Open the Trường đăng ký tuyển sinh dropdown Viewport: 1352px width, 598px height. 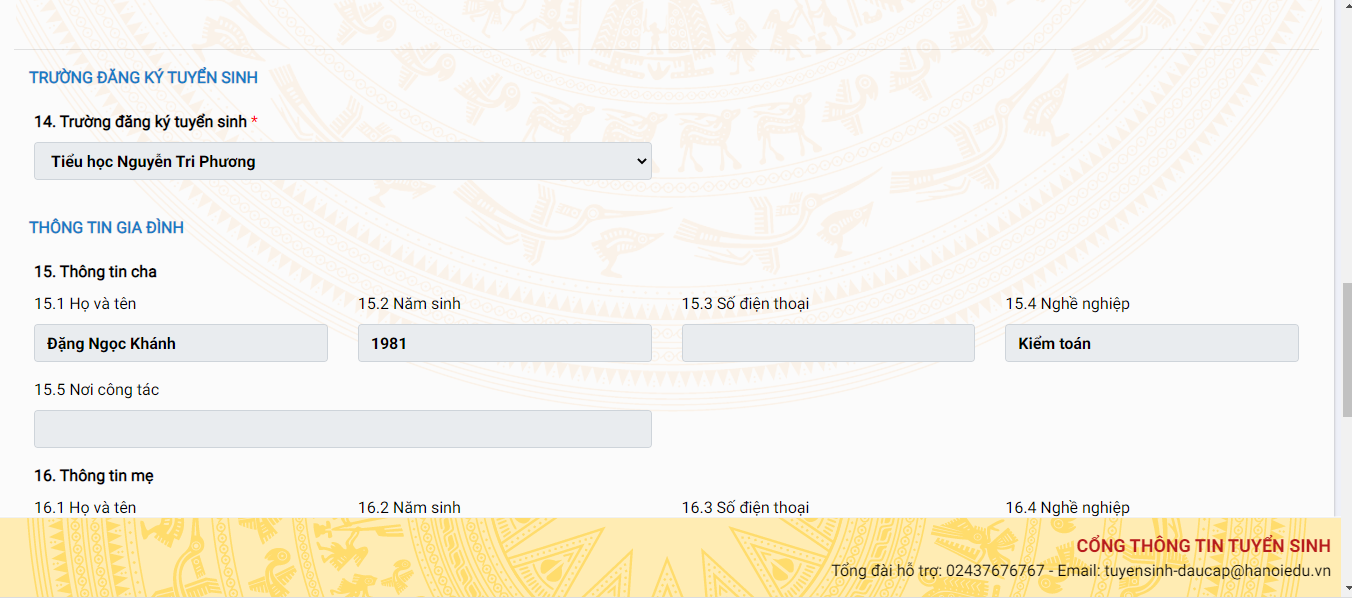[x=342, y=161]
